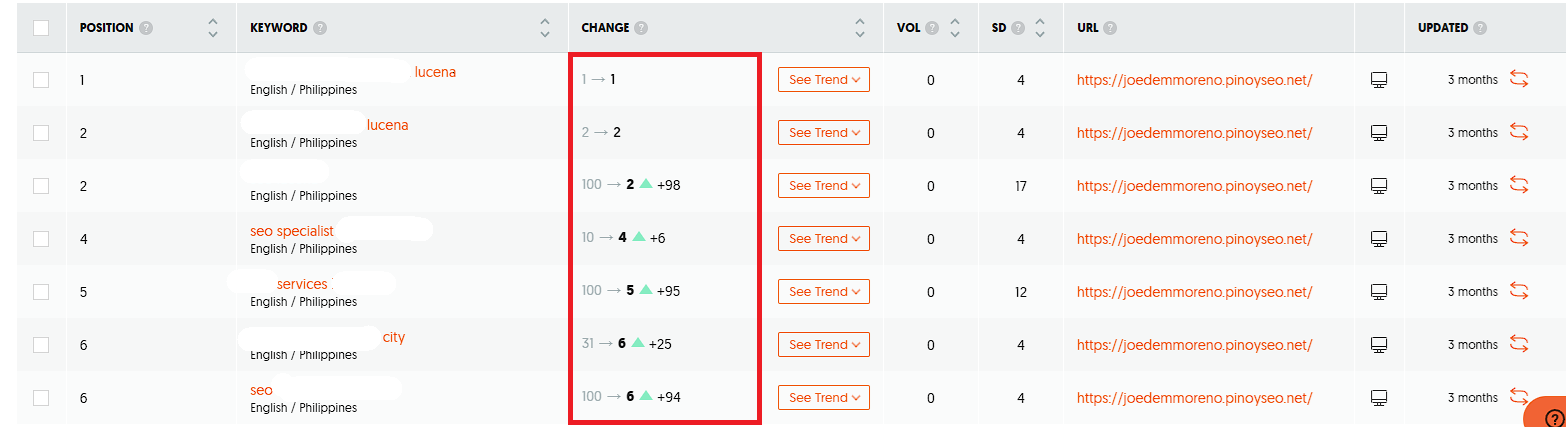Image resolution: width=1566 pixels, height=427 pixels.
Task: Click the desktop monitor icon in the 100 → 2 row
Action: click(x=1379, y=185)
